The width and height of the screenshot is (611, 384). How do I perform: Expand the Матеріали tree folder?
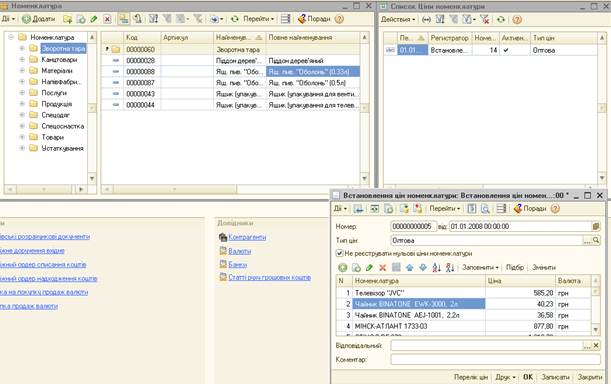22,71
